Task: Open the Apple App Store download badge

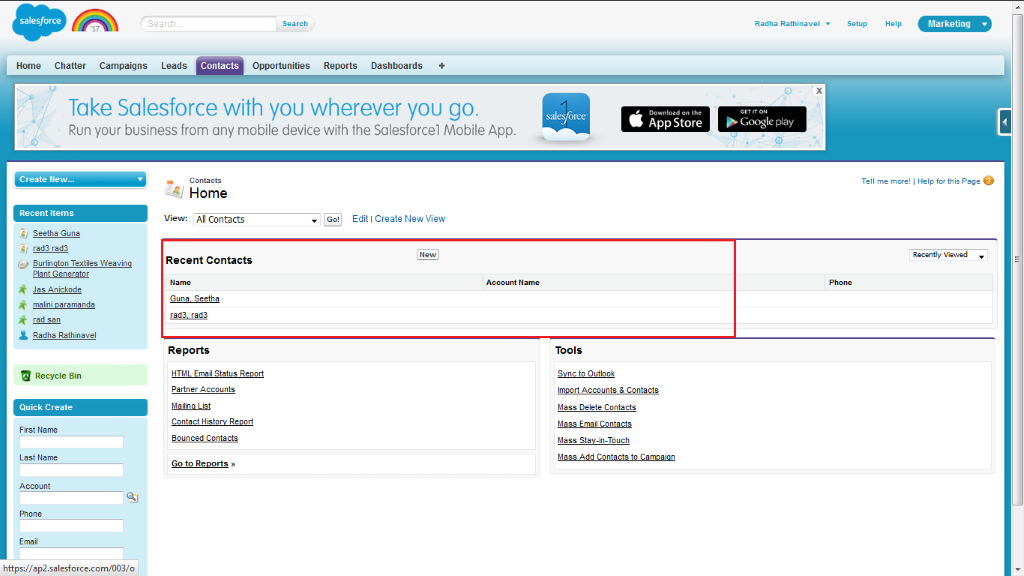Action: (665, 119)
